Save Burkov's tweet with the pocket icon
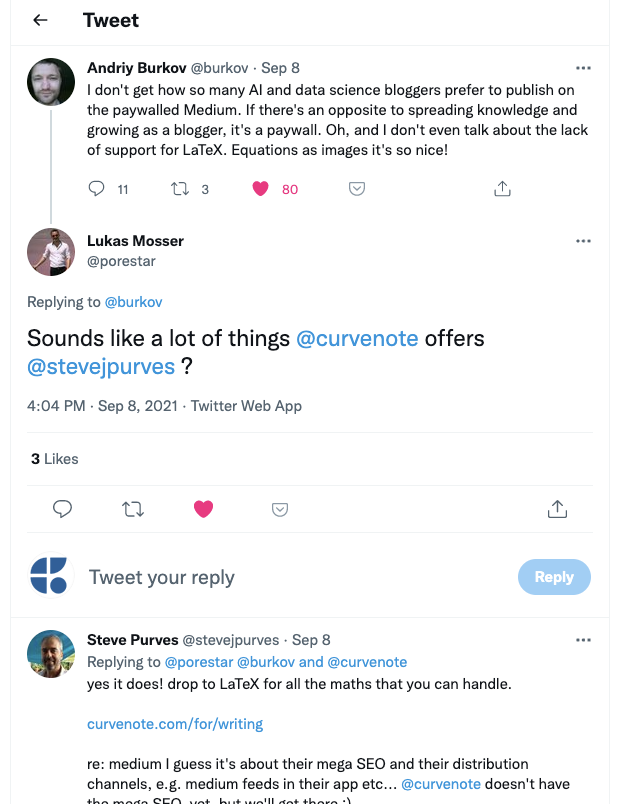621x804 pixels. click(355, 188)
